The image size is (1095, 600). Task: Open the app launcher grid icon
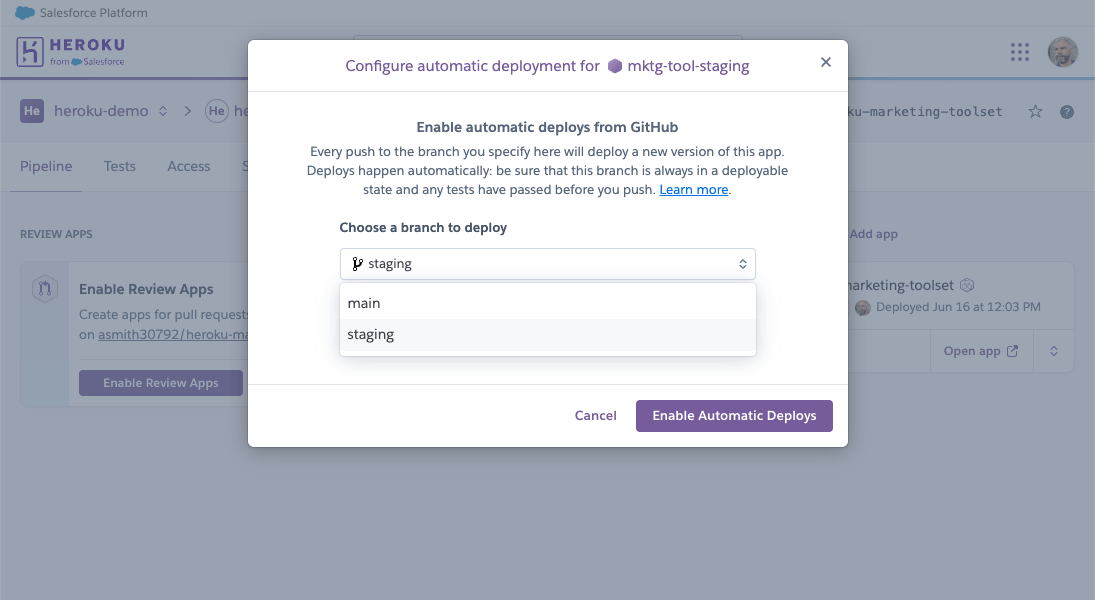1020,52
